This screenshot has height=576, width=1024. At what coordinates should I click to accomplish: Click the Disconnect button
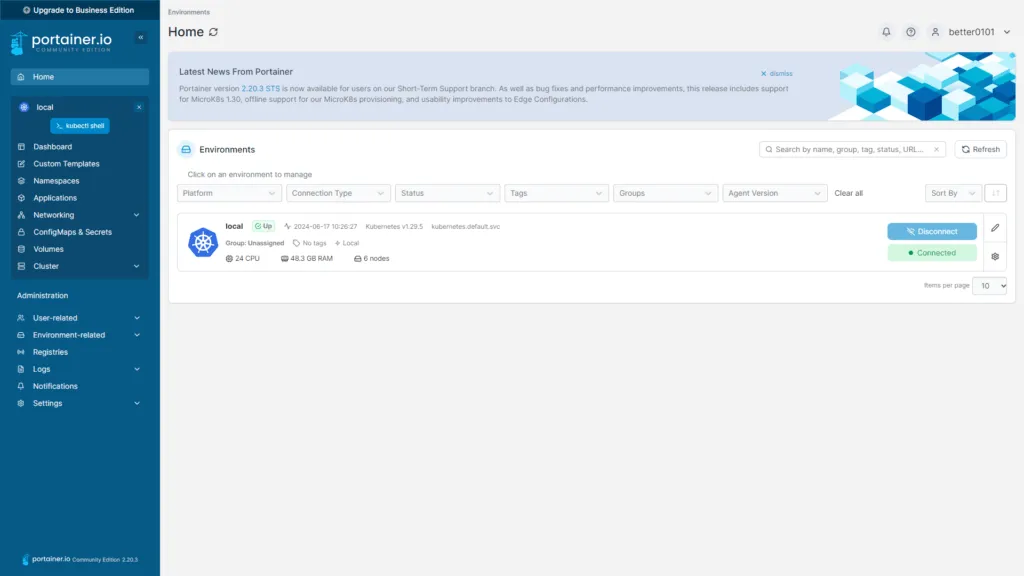coord(931,231)
